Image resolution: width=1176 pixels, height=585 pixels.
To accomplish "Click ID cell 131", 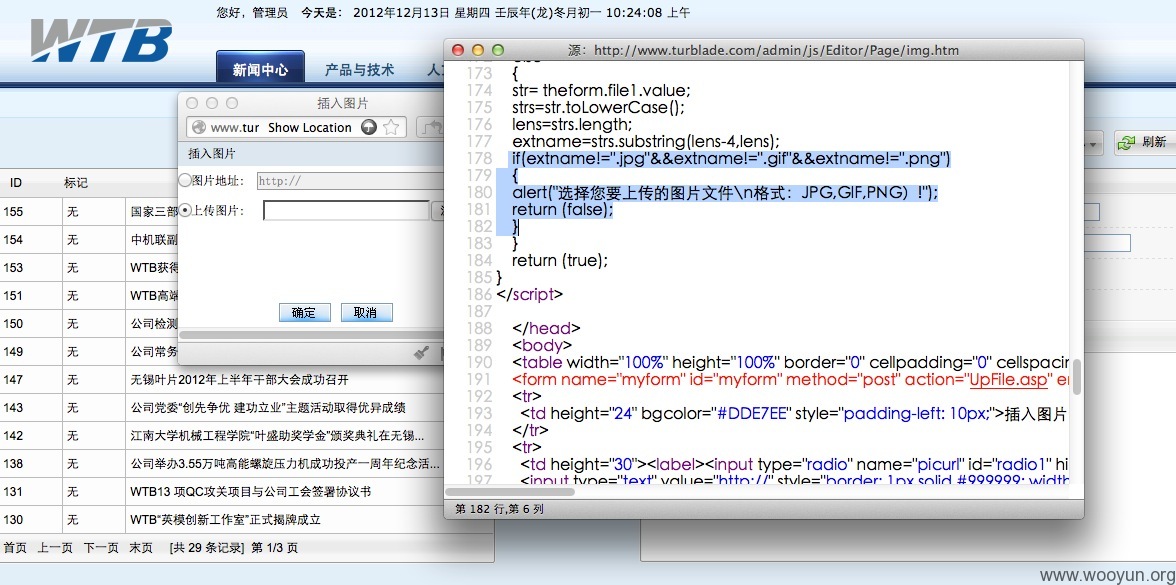I will point(14,492).
